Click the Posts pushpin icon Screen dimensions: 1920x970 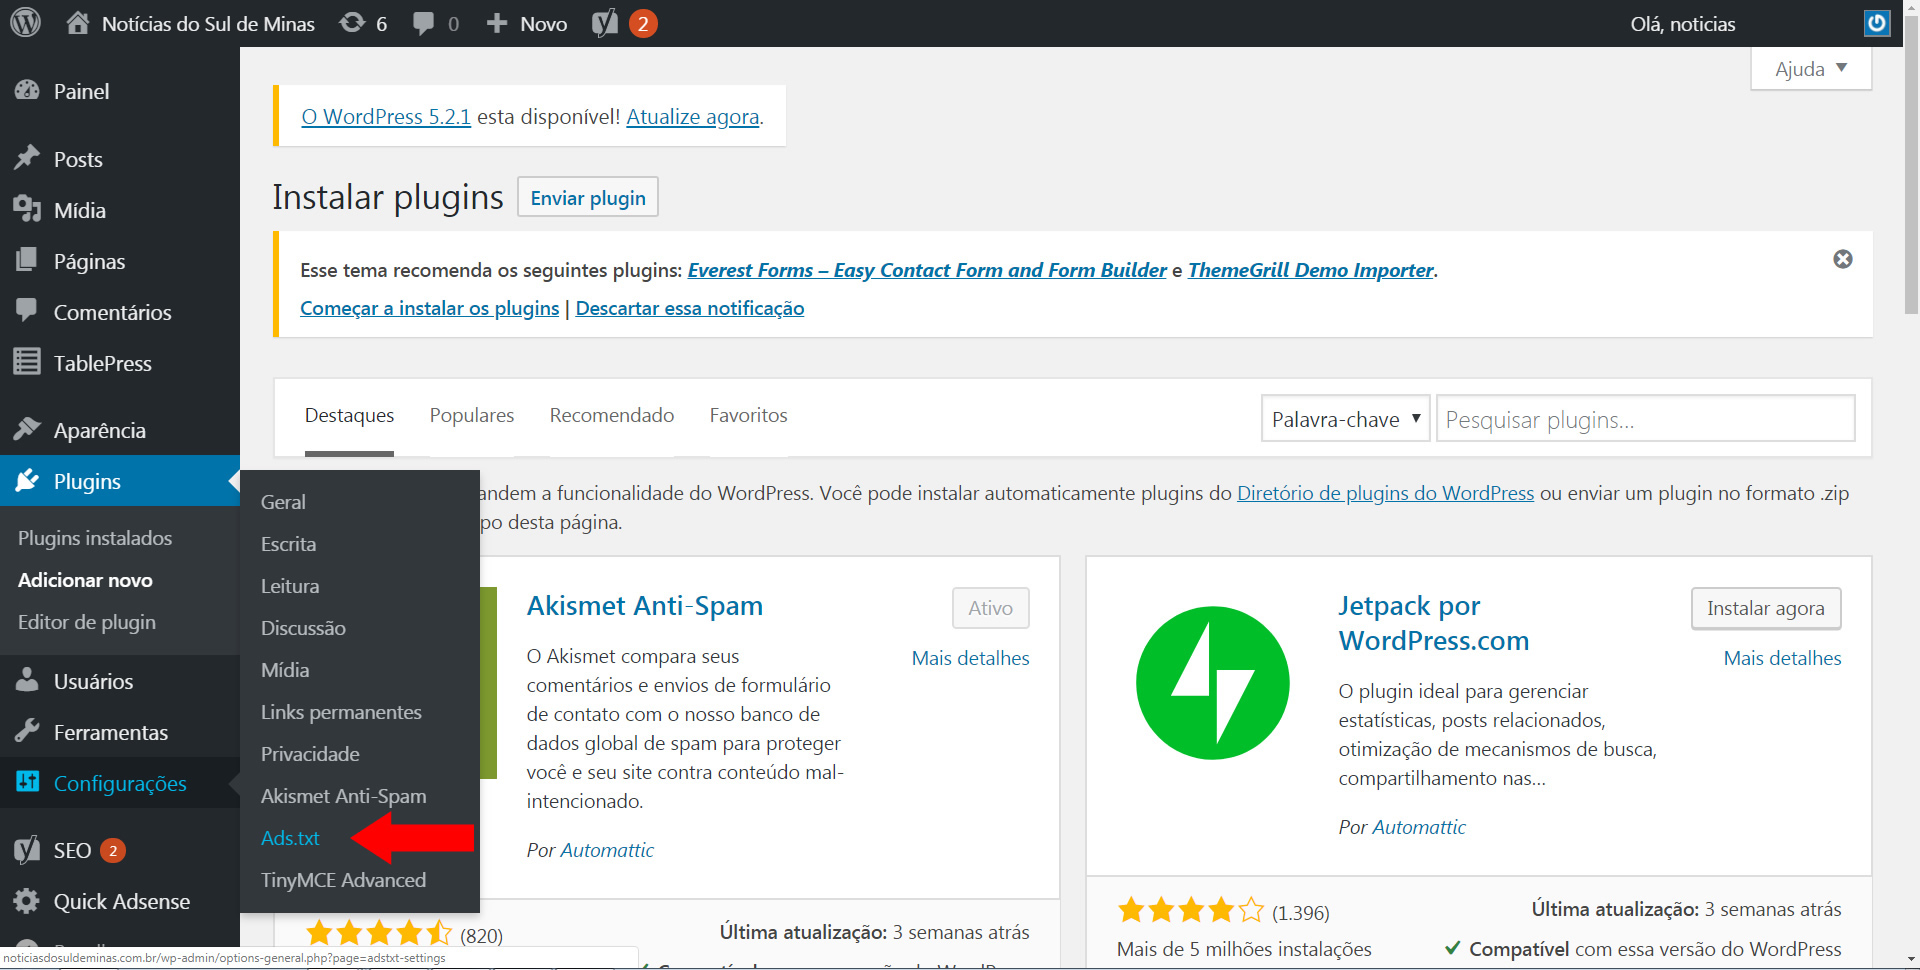tap(27, 159)
